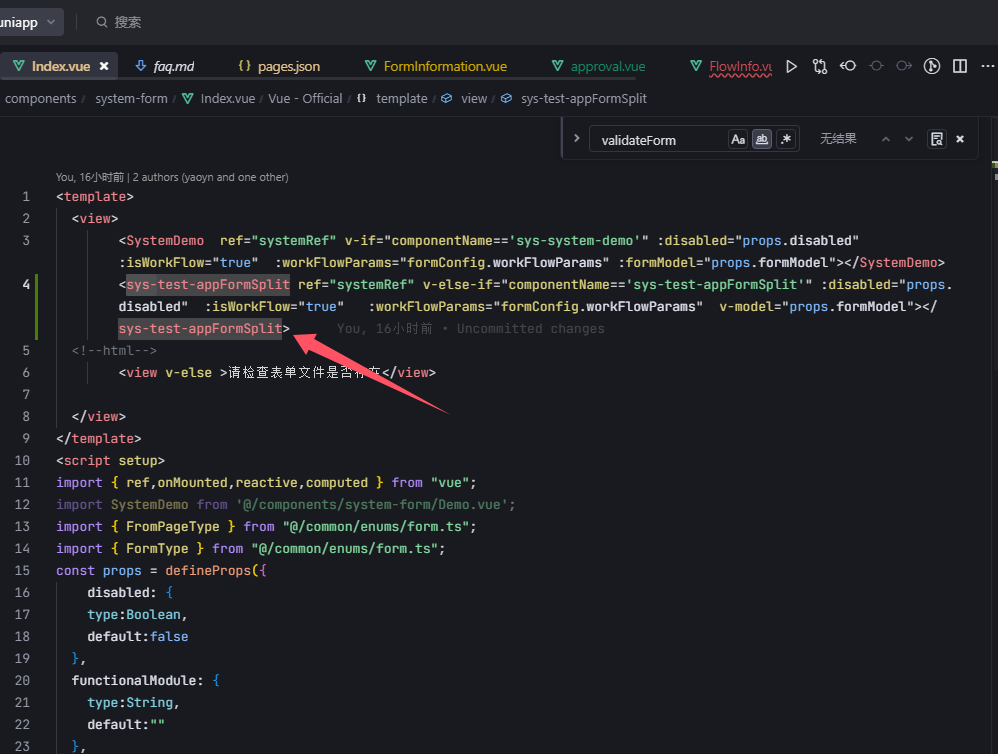The width and height of the screenshot is (998, 754).
Task: Toggle Match Whole Word option
Action: pyautogui.click(x=762, y=140)
